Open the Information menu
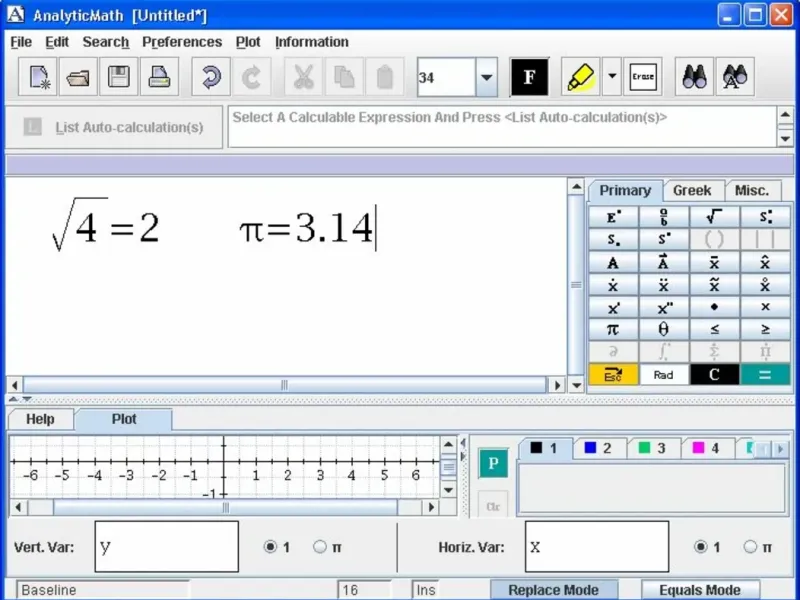 click(312, 42)
